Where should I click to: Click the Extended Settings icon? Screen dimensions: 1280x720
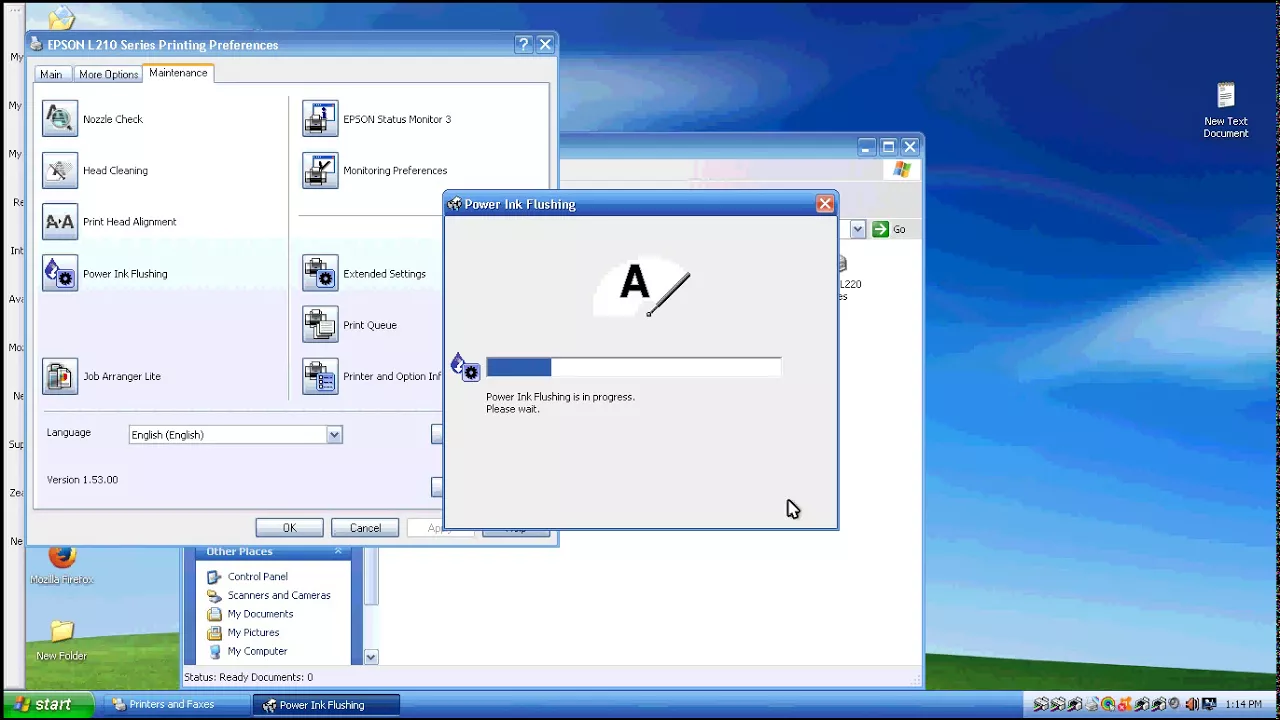click(320, 273)
